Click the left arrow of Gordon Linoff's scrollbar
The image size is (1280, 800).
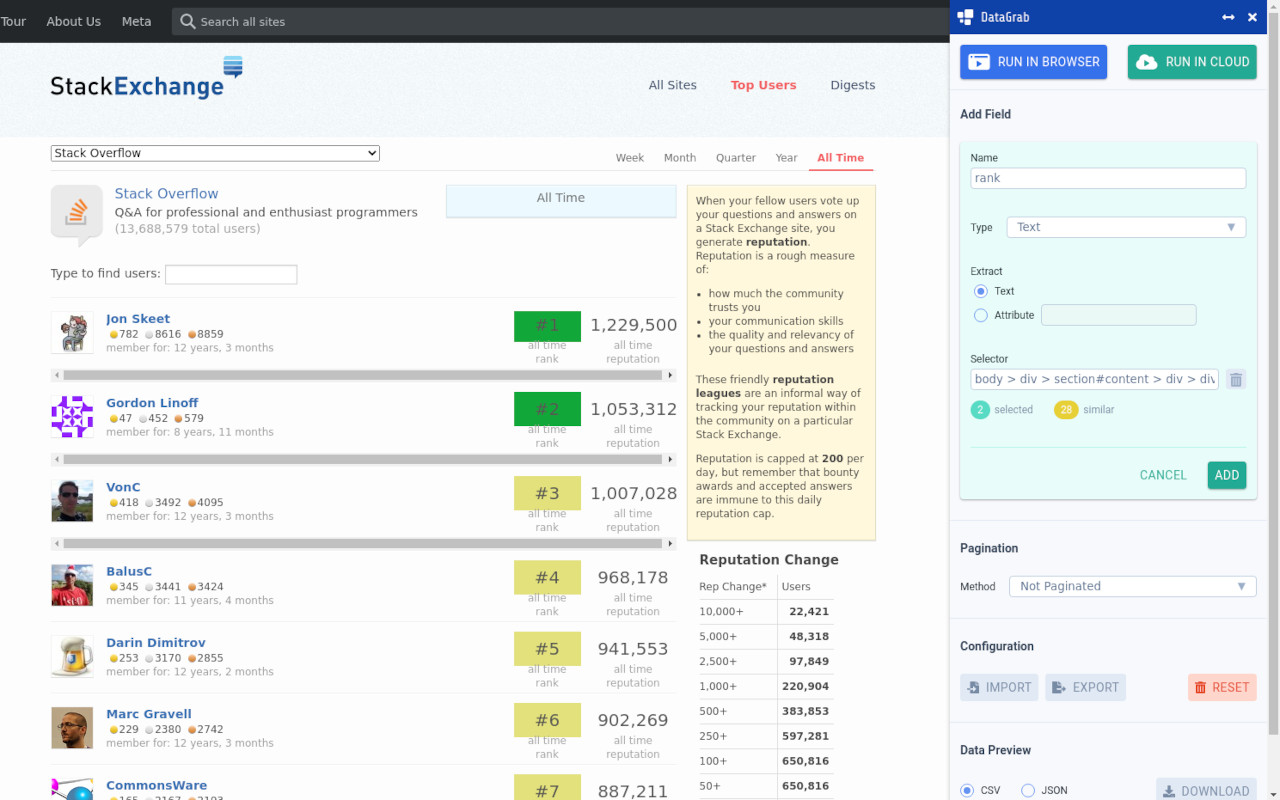56,459
